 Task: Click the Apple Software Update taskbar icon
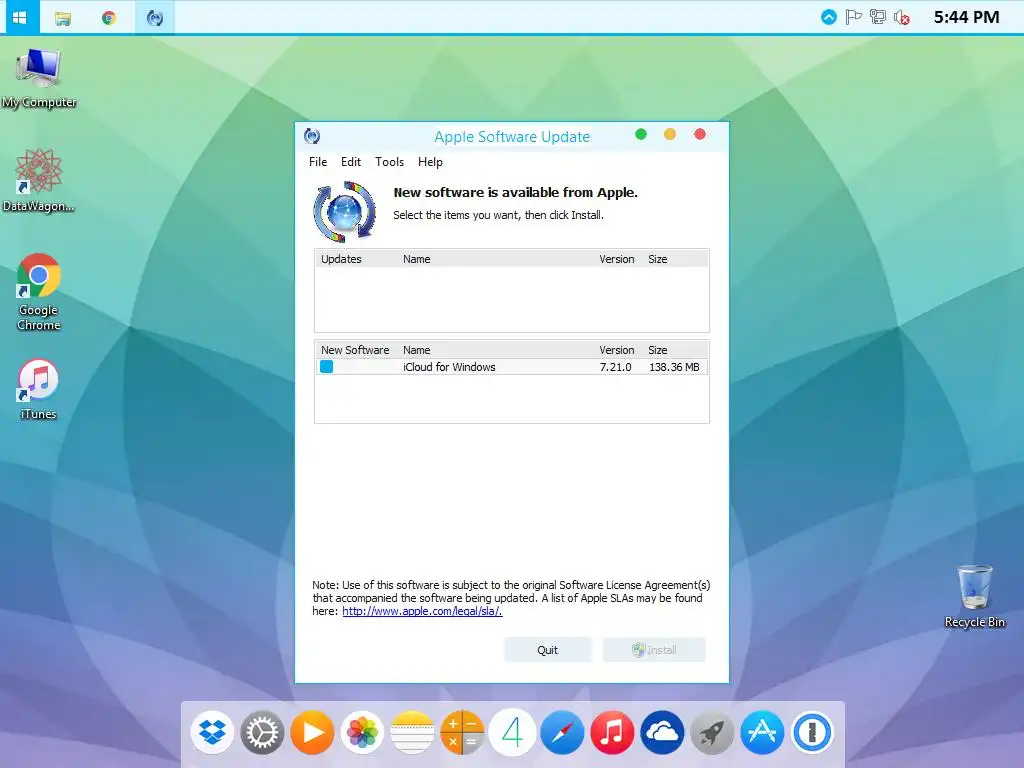(x=155, y=18)
